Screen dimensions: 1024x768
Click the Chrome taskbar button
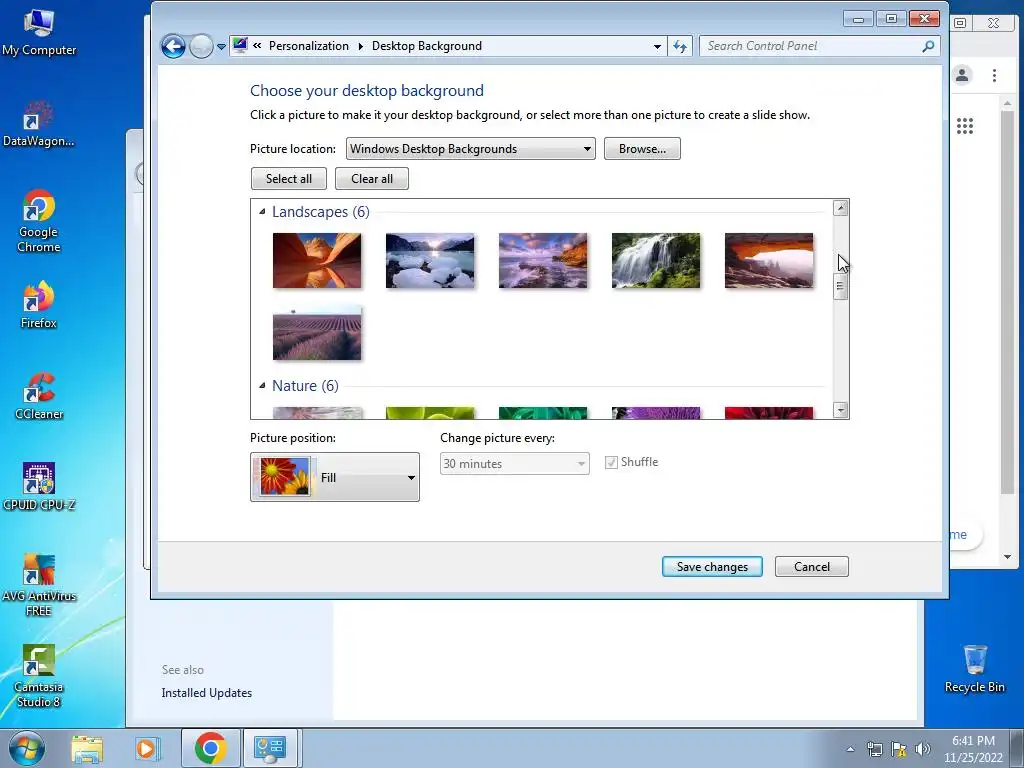(x=210, y=748)
